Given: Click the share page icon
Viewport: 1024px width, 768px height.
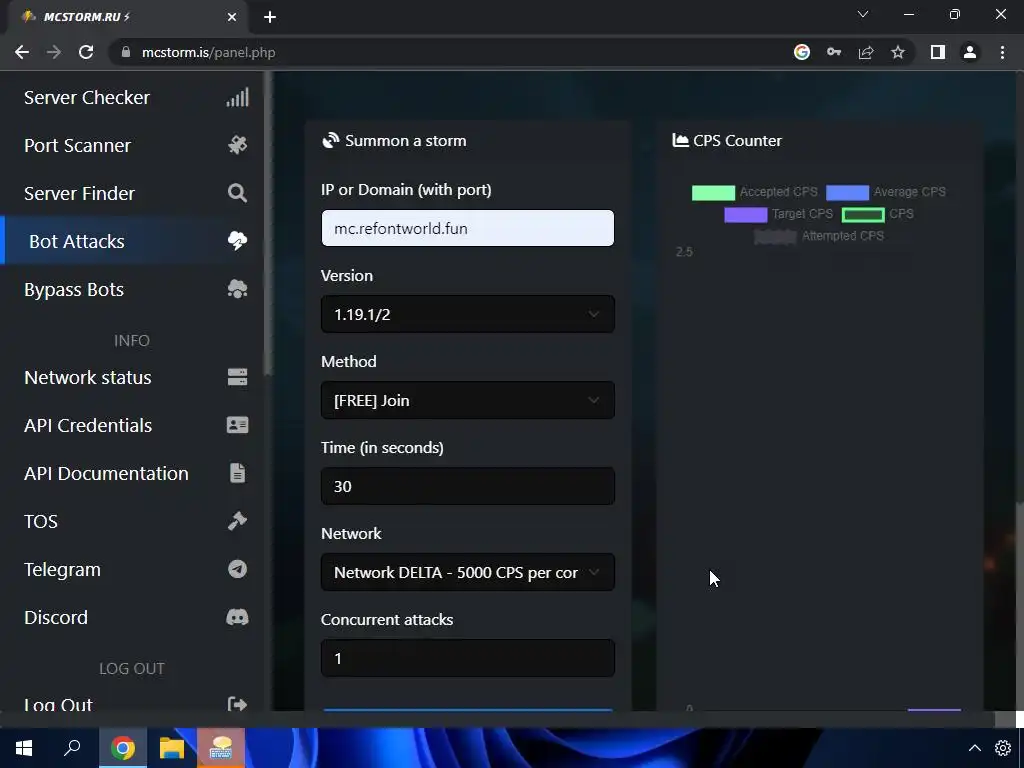Looking at the screenshot, I should [x=866, y=52].
